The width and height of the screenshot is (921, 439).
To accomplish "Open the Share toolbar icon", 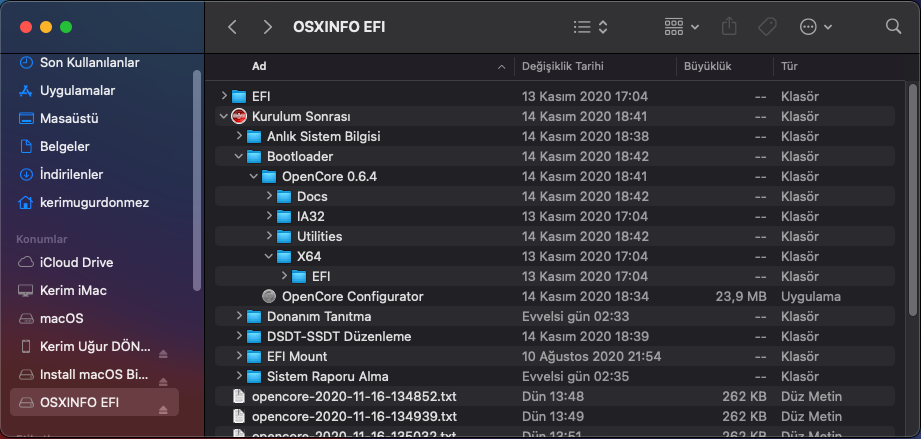I will (x=729, y=27).
